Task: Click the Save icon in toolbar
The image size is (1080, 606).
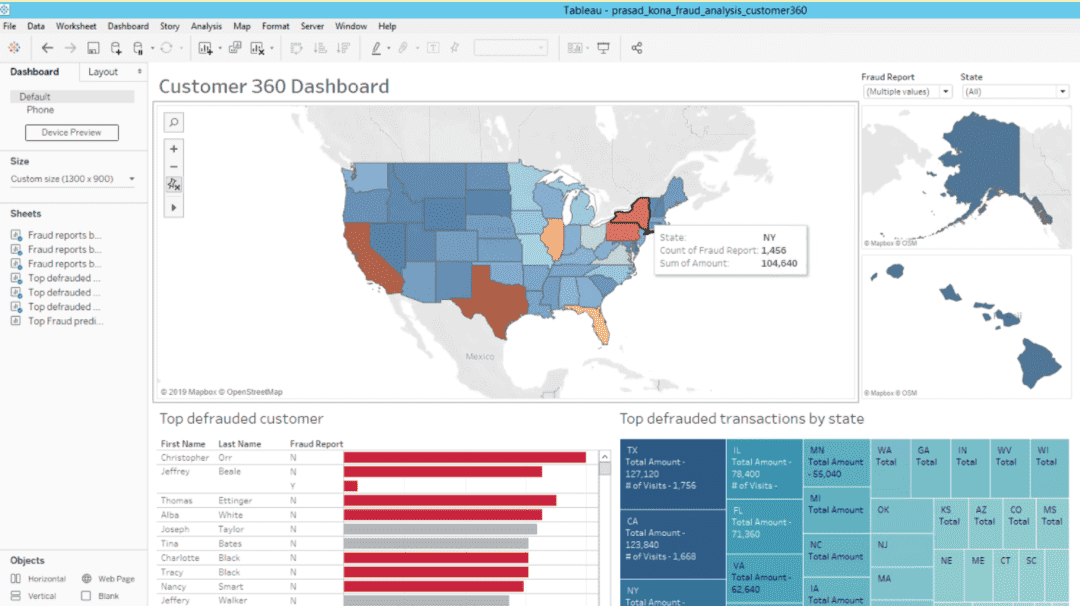Action: (x=93, y=48)
